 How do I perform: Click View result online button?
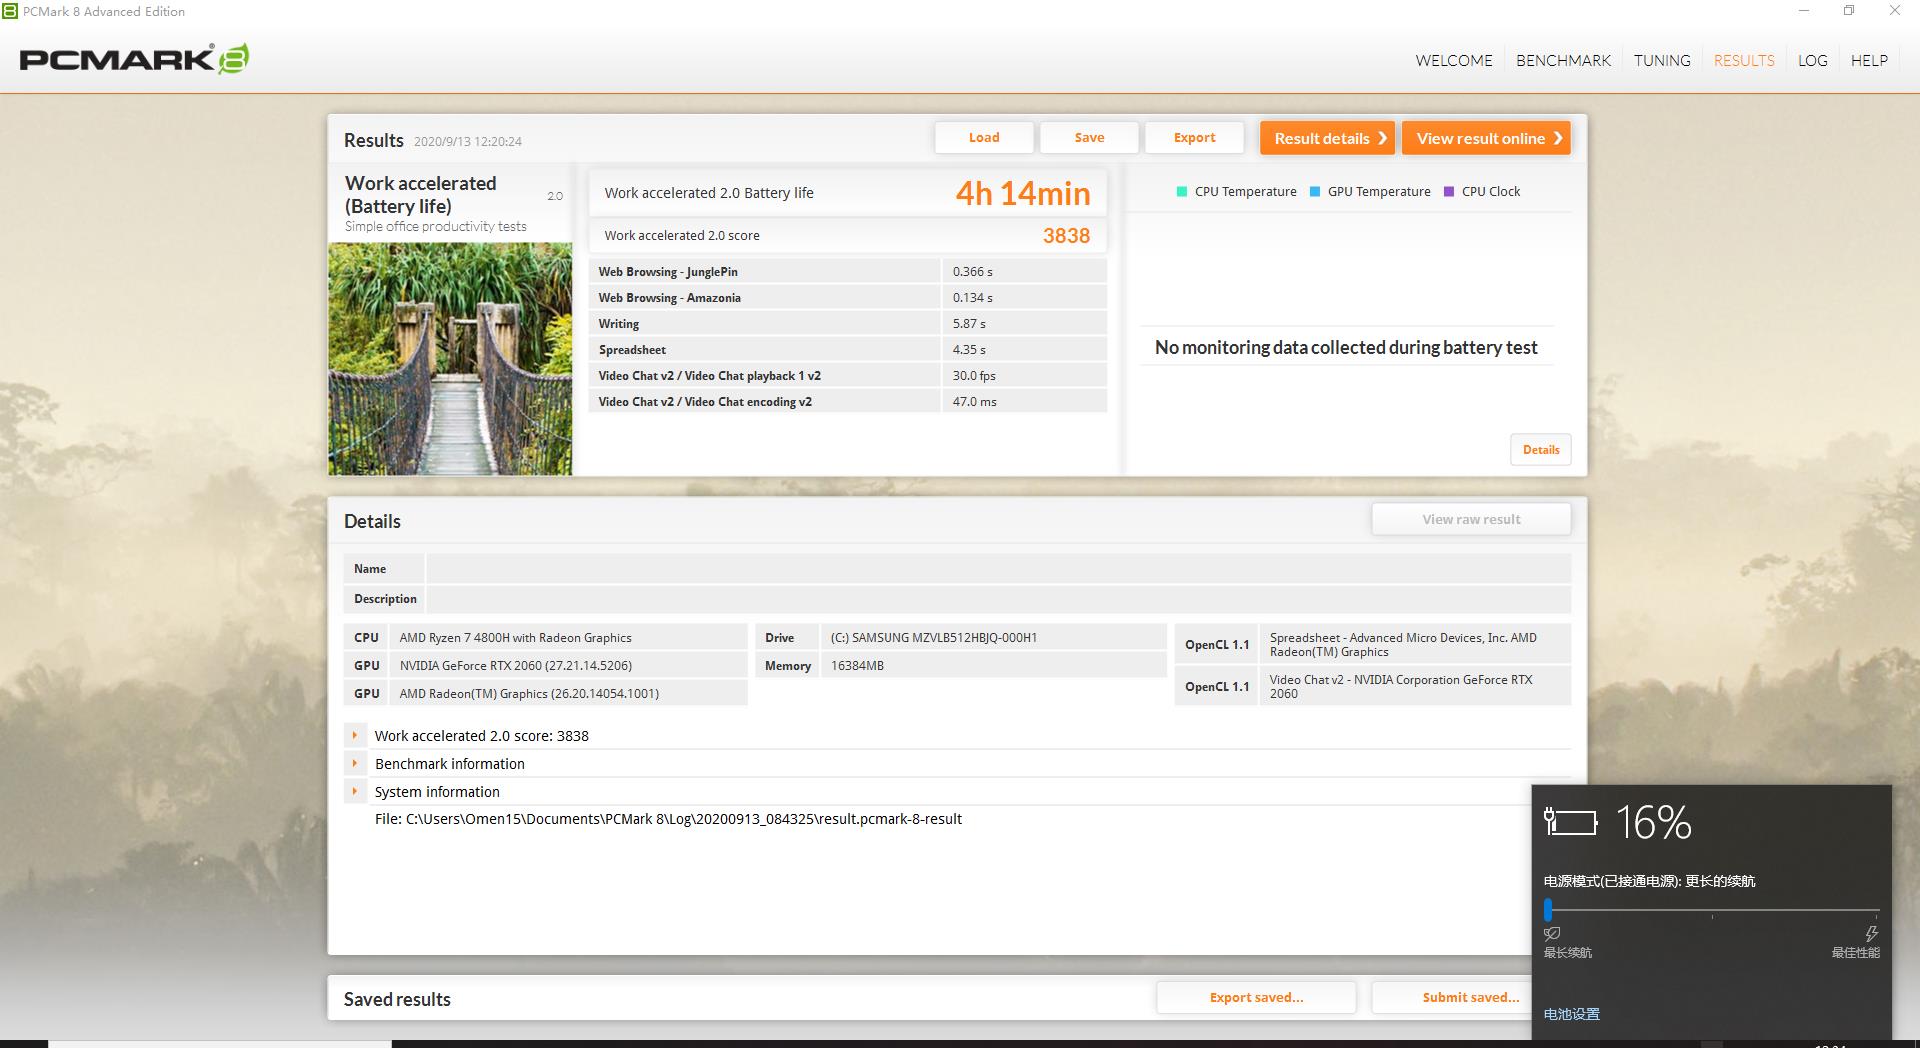pyautogui.click(x=1486, y=138)
